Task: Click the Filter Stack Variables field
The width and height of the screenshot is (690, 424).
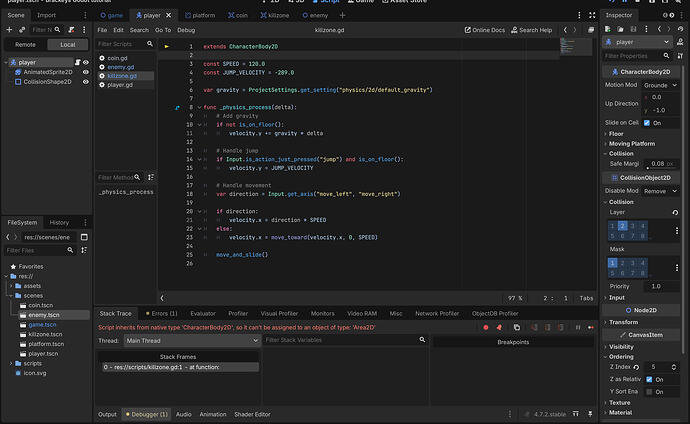Action: 345,340
